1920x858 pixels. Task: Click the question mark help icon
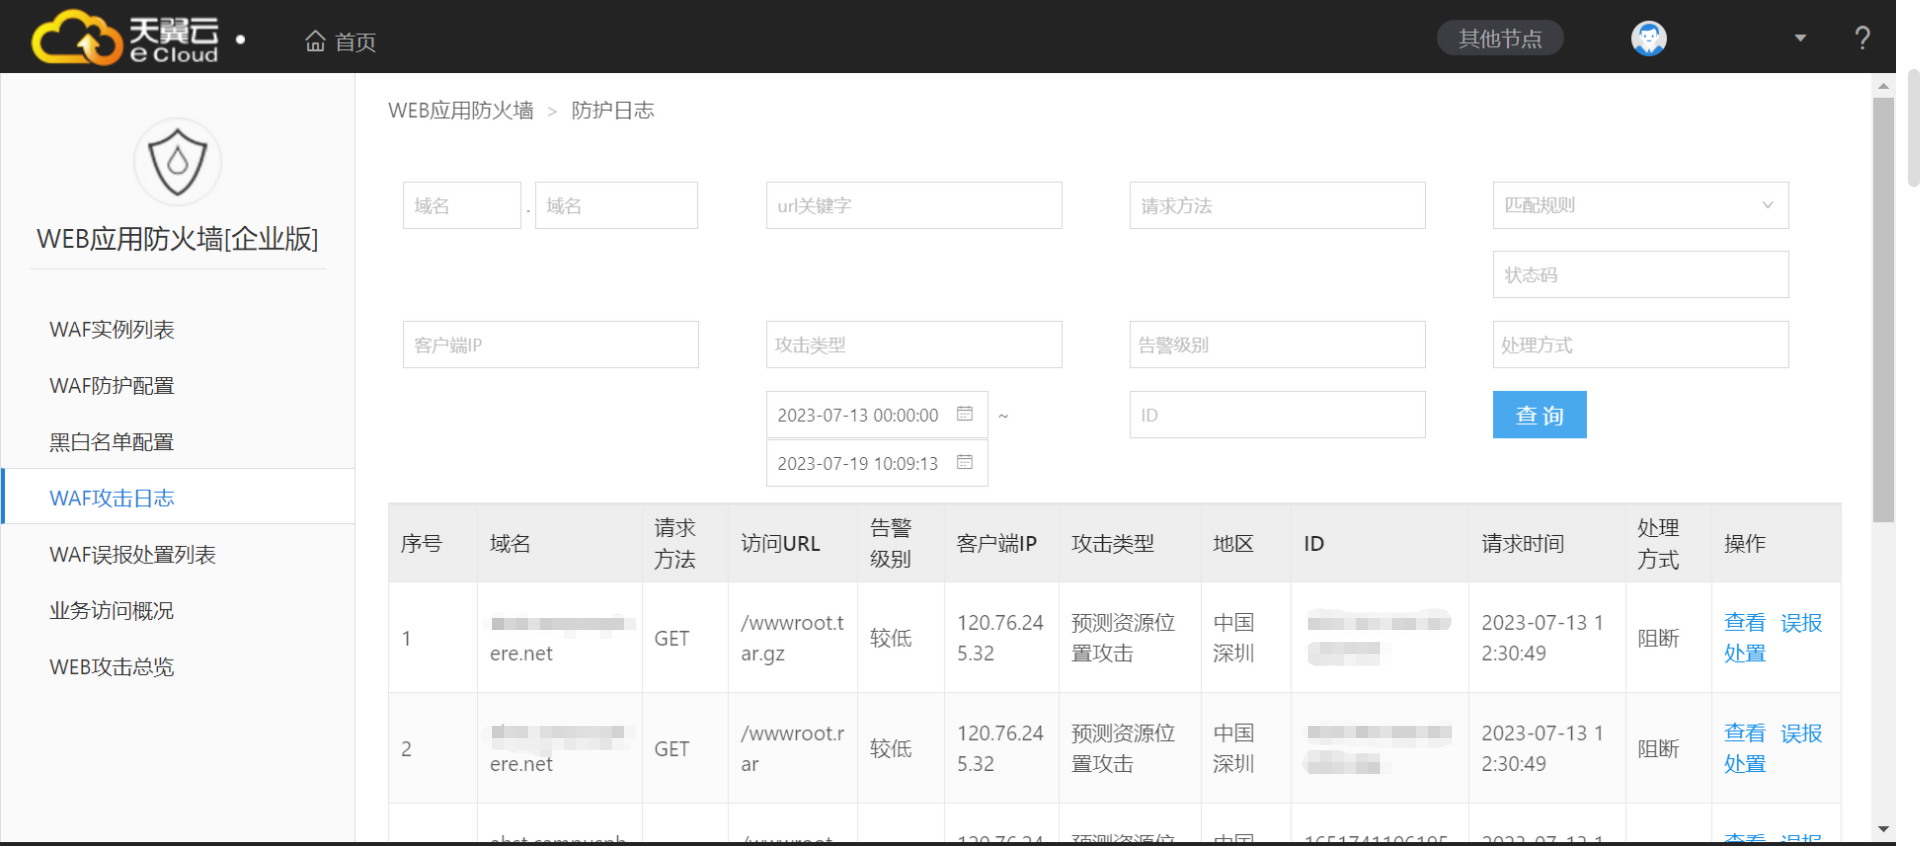pyautogui.click(x=1862, y=39)
